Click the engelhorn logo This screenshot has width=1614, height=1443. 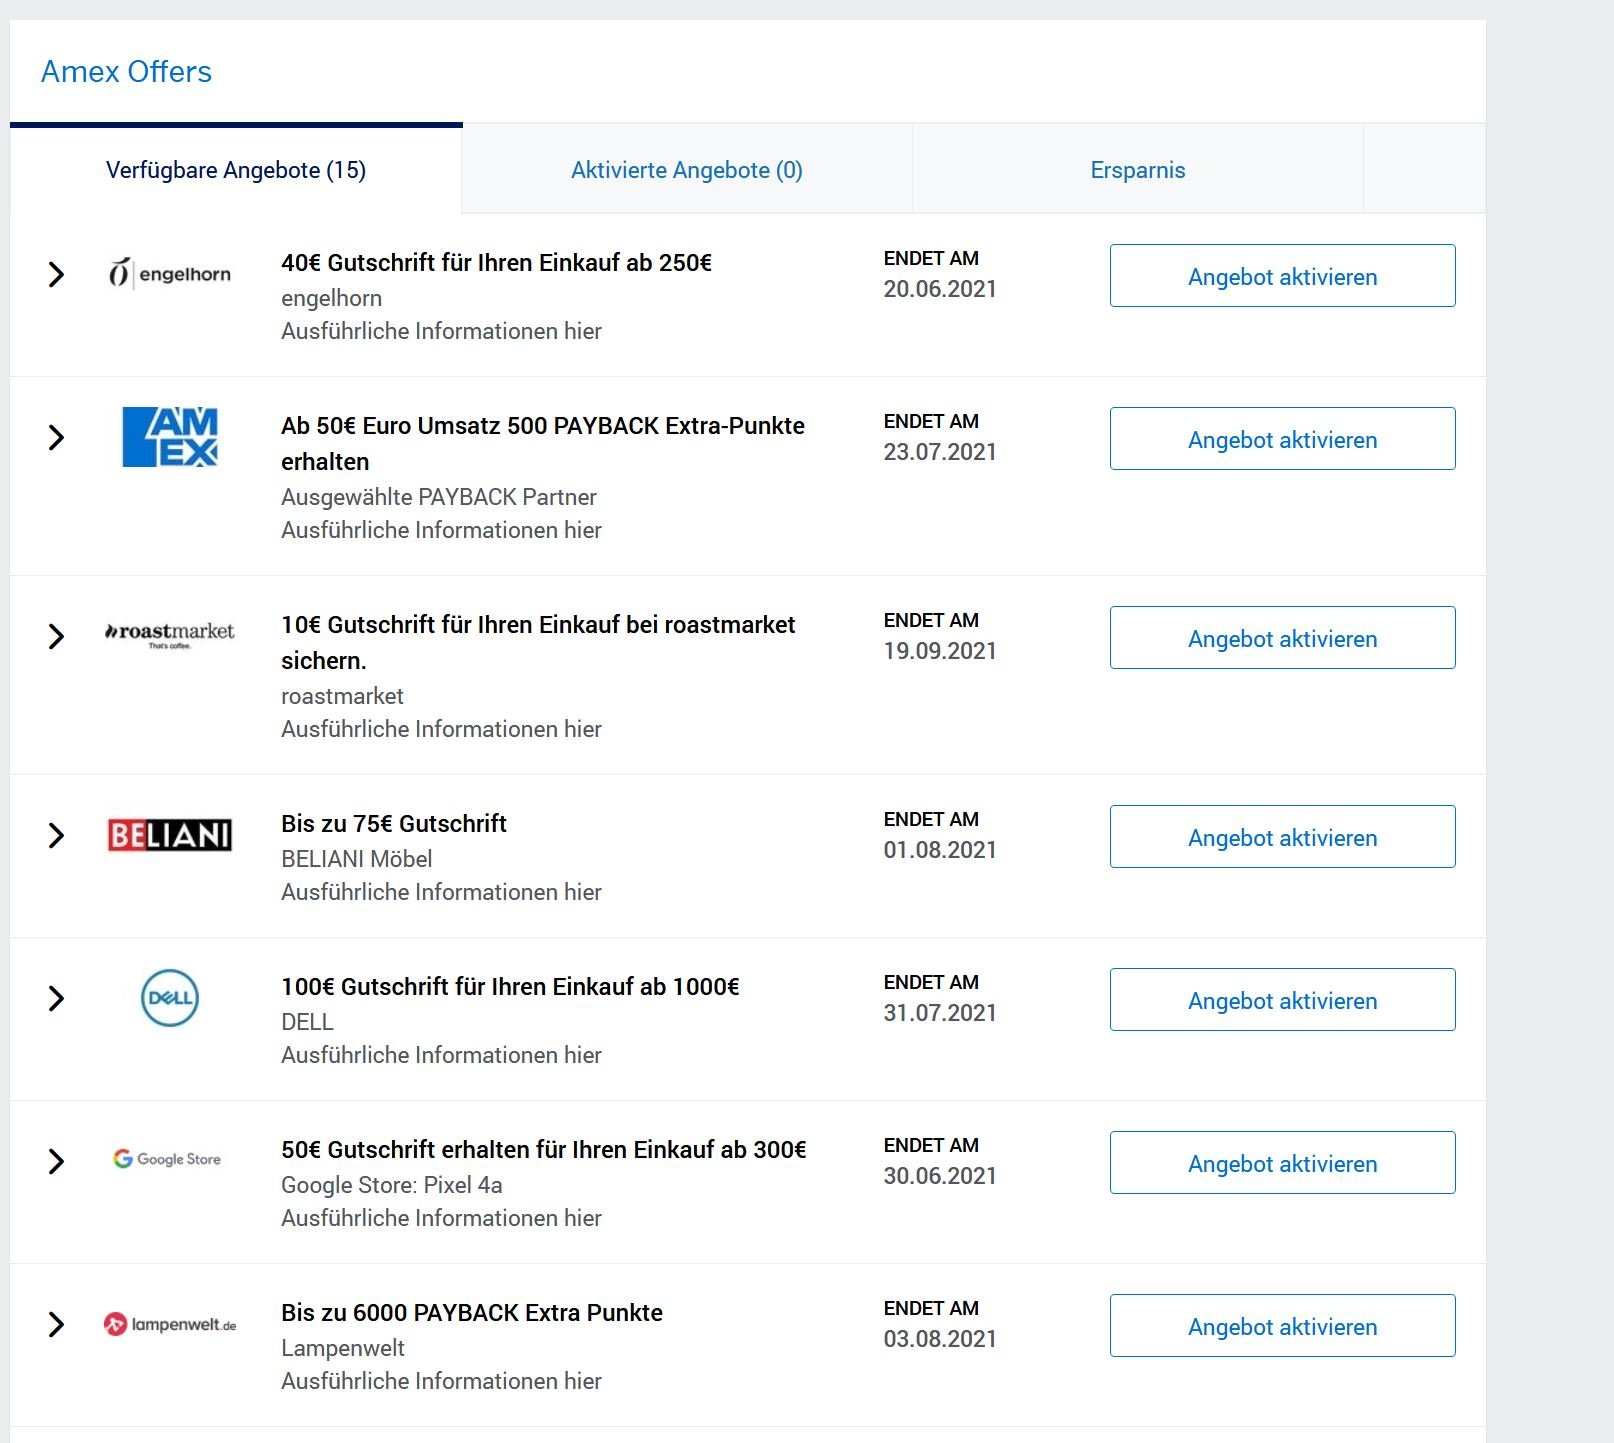click(169, 273)
